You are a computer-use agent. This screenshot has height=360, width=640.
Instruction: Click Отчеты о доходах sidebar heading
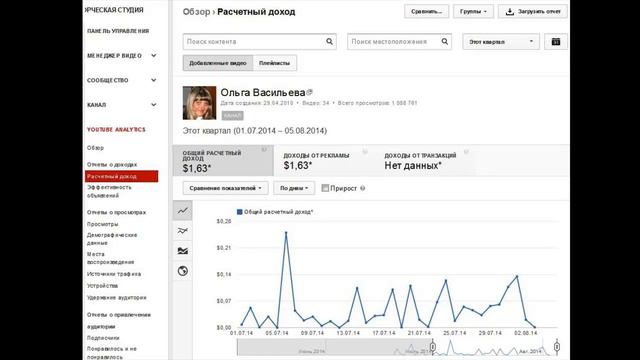click(x=112, y=164)
